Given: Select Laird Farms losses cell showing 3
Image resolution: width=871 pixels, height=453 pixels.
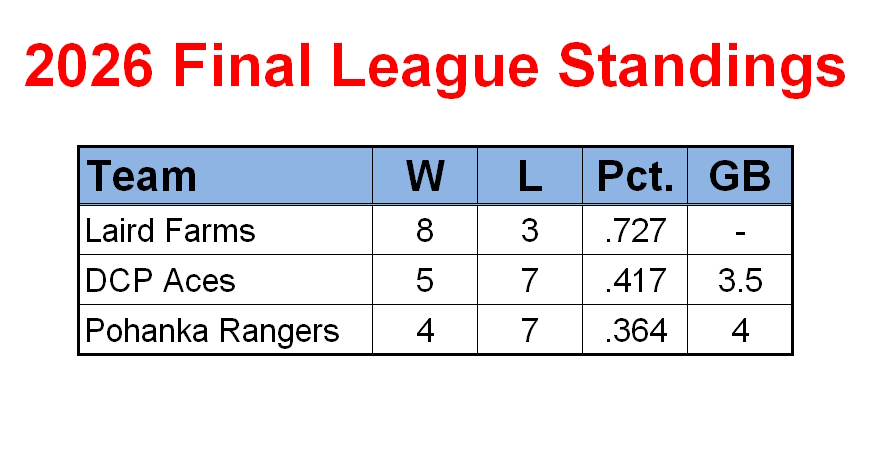Looking at the screenshot, I should pos(530,230).
